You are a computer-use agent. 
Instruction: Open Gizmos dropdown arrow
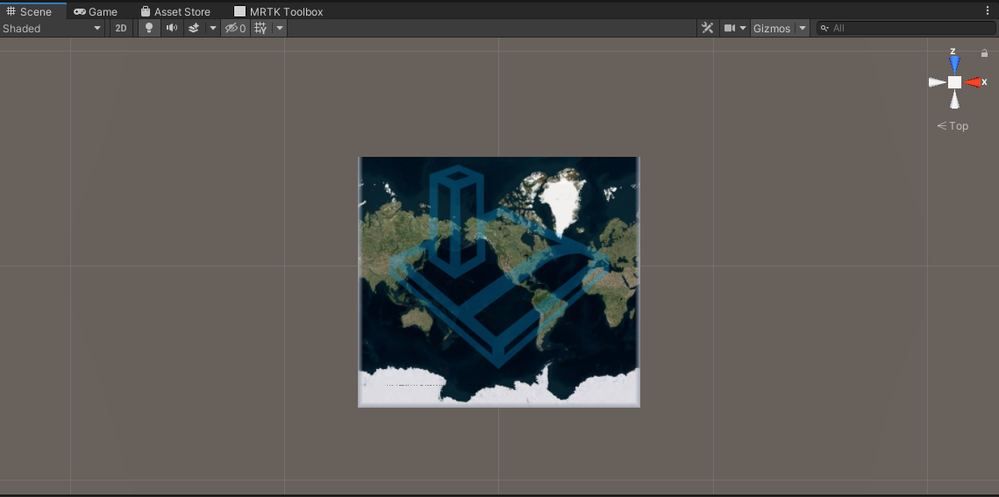click(803, 28)
